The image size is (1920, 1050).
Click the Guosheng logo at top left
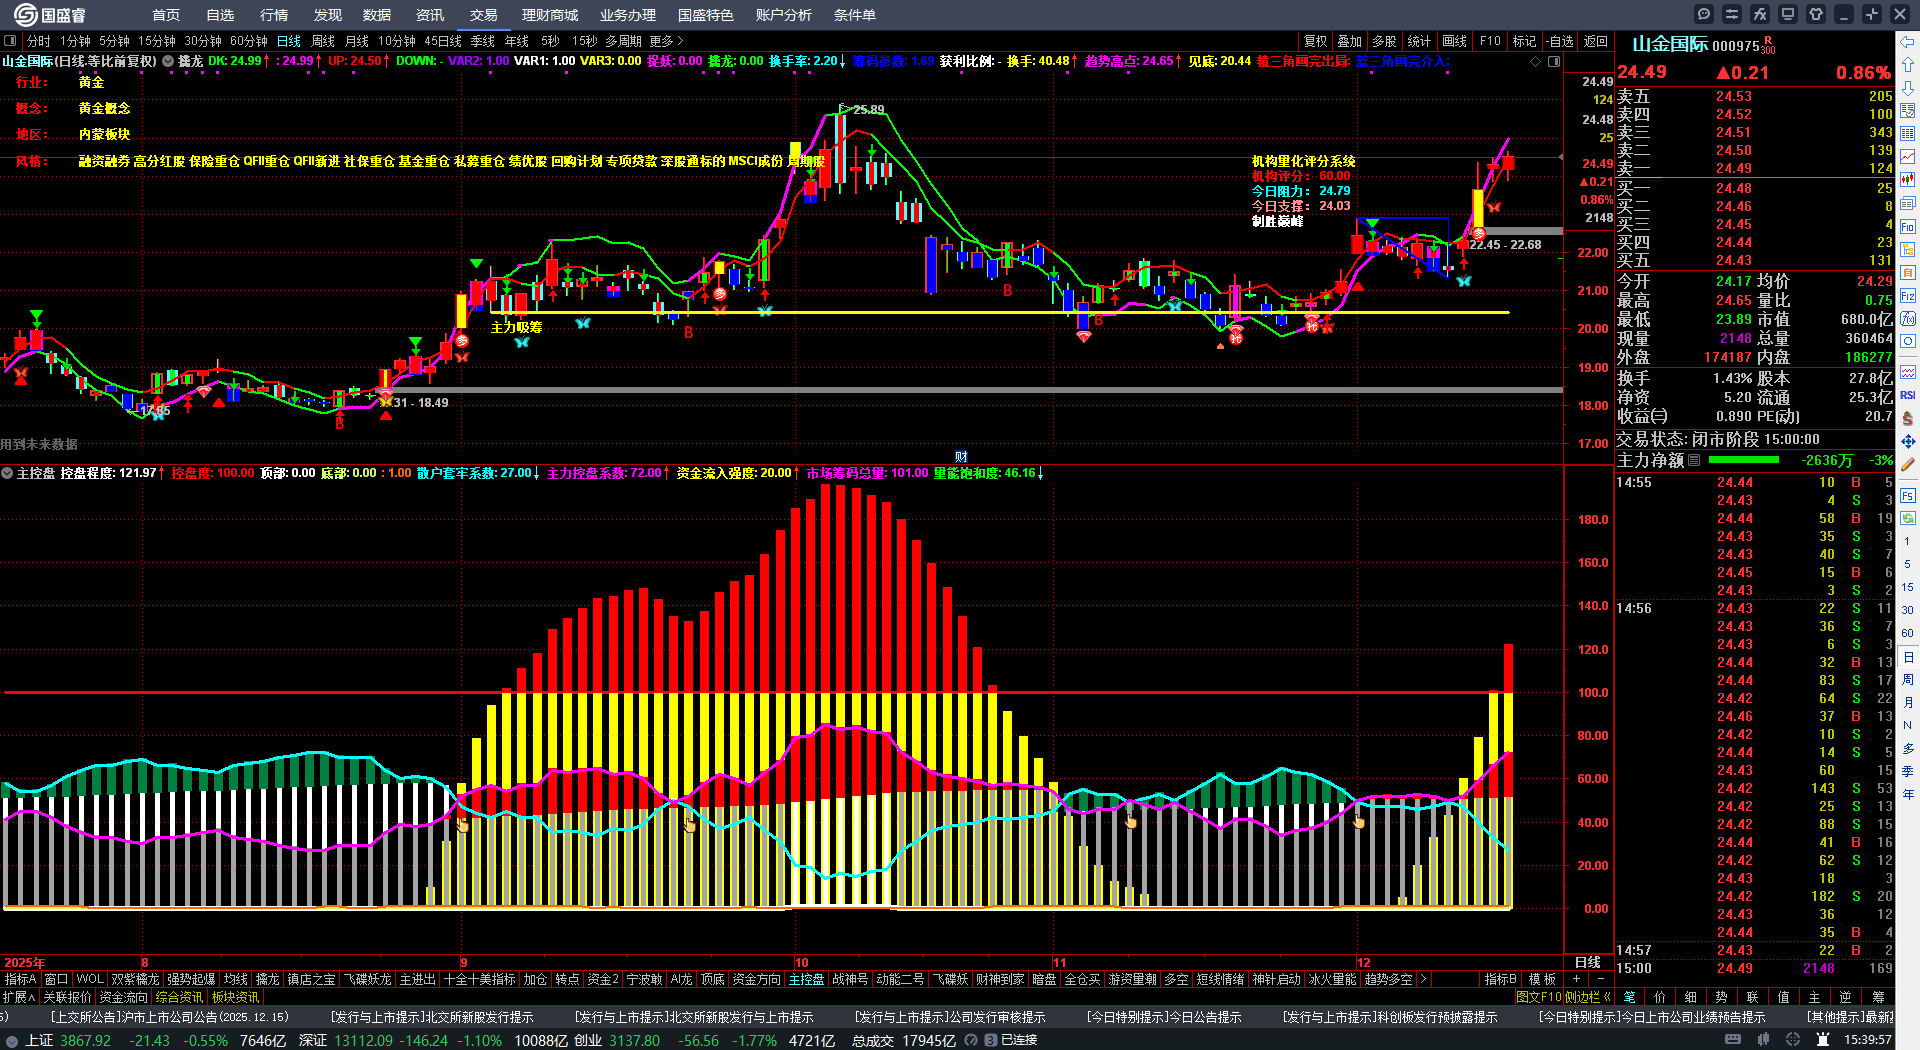point(49,15)
